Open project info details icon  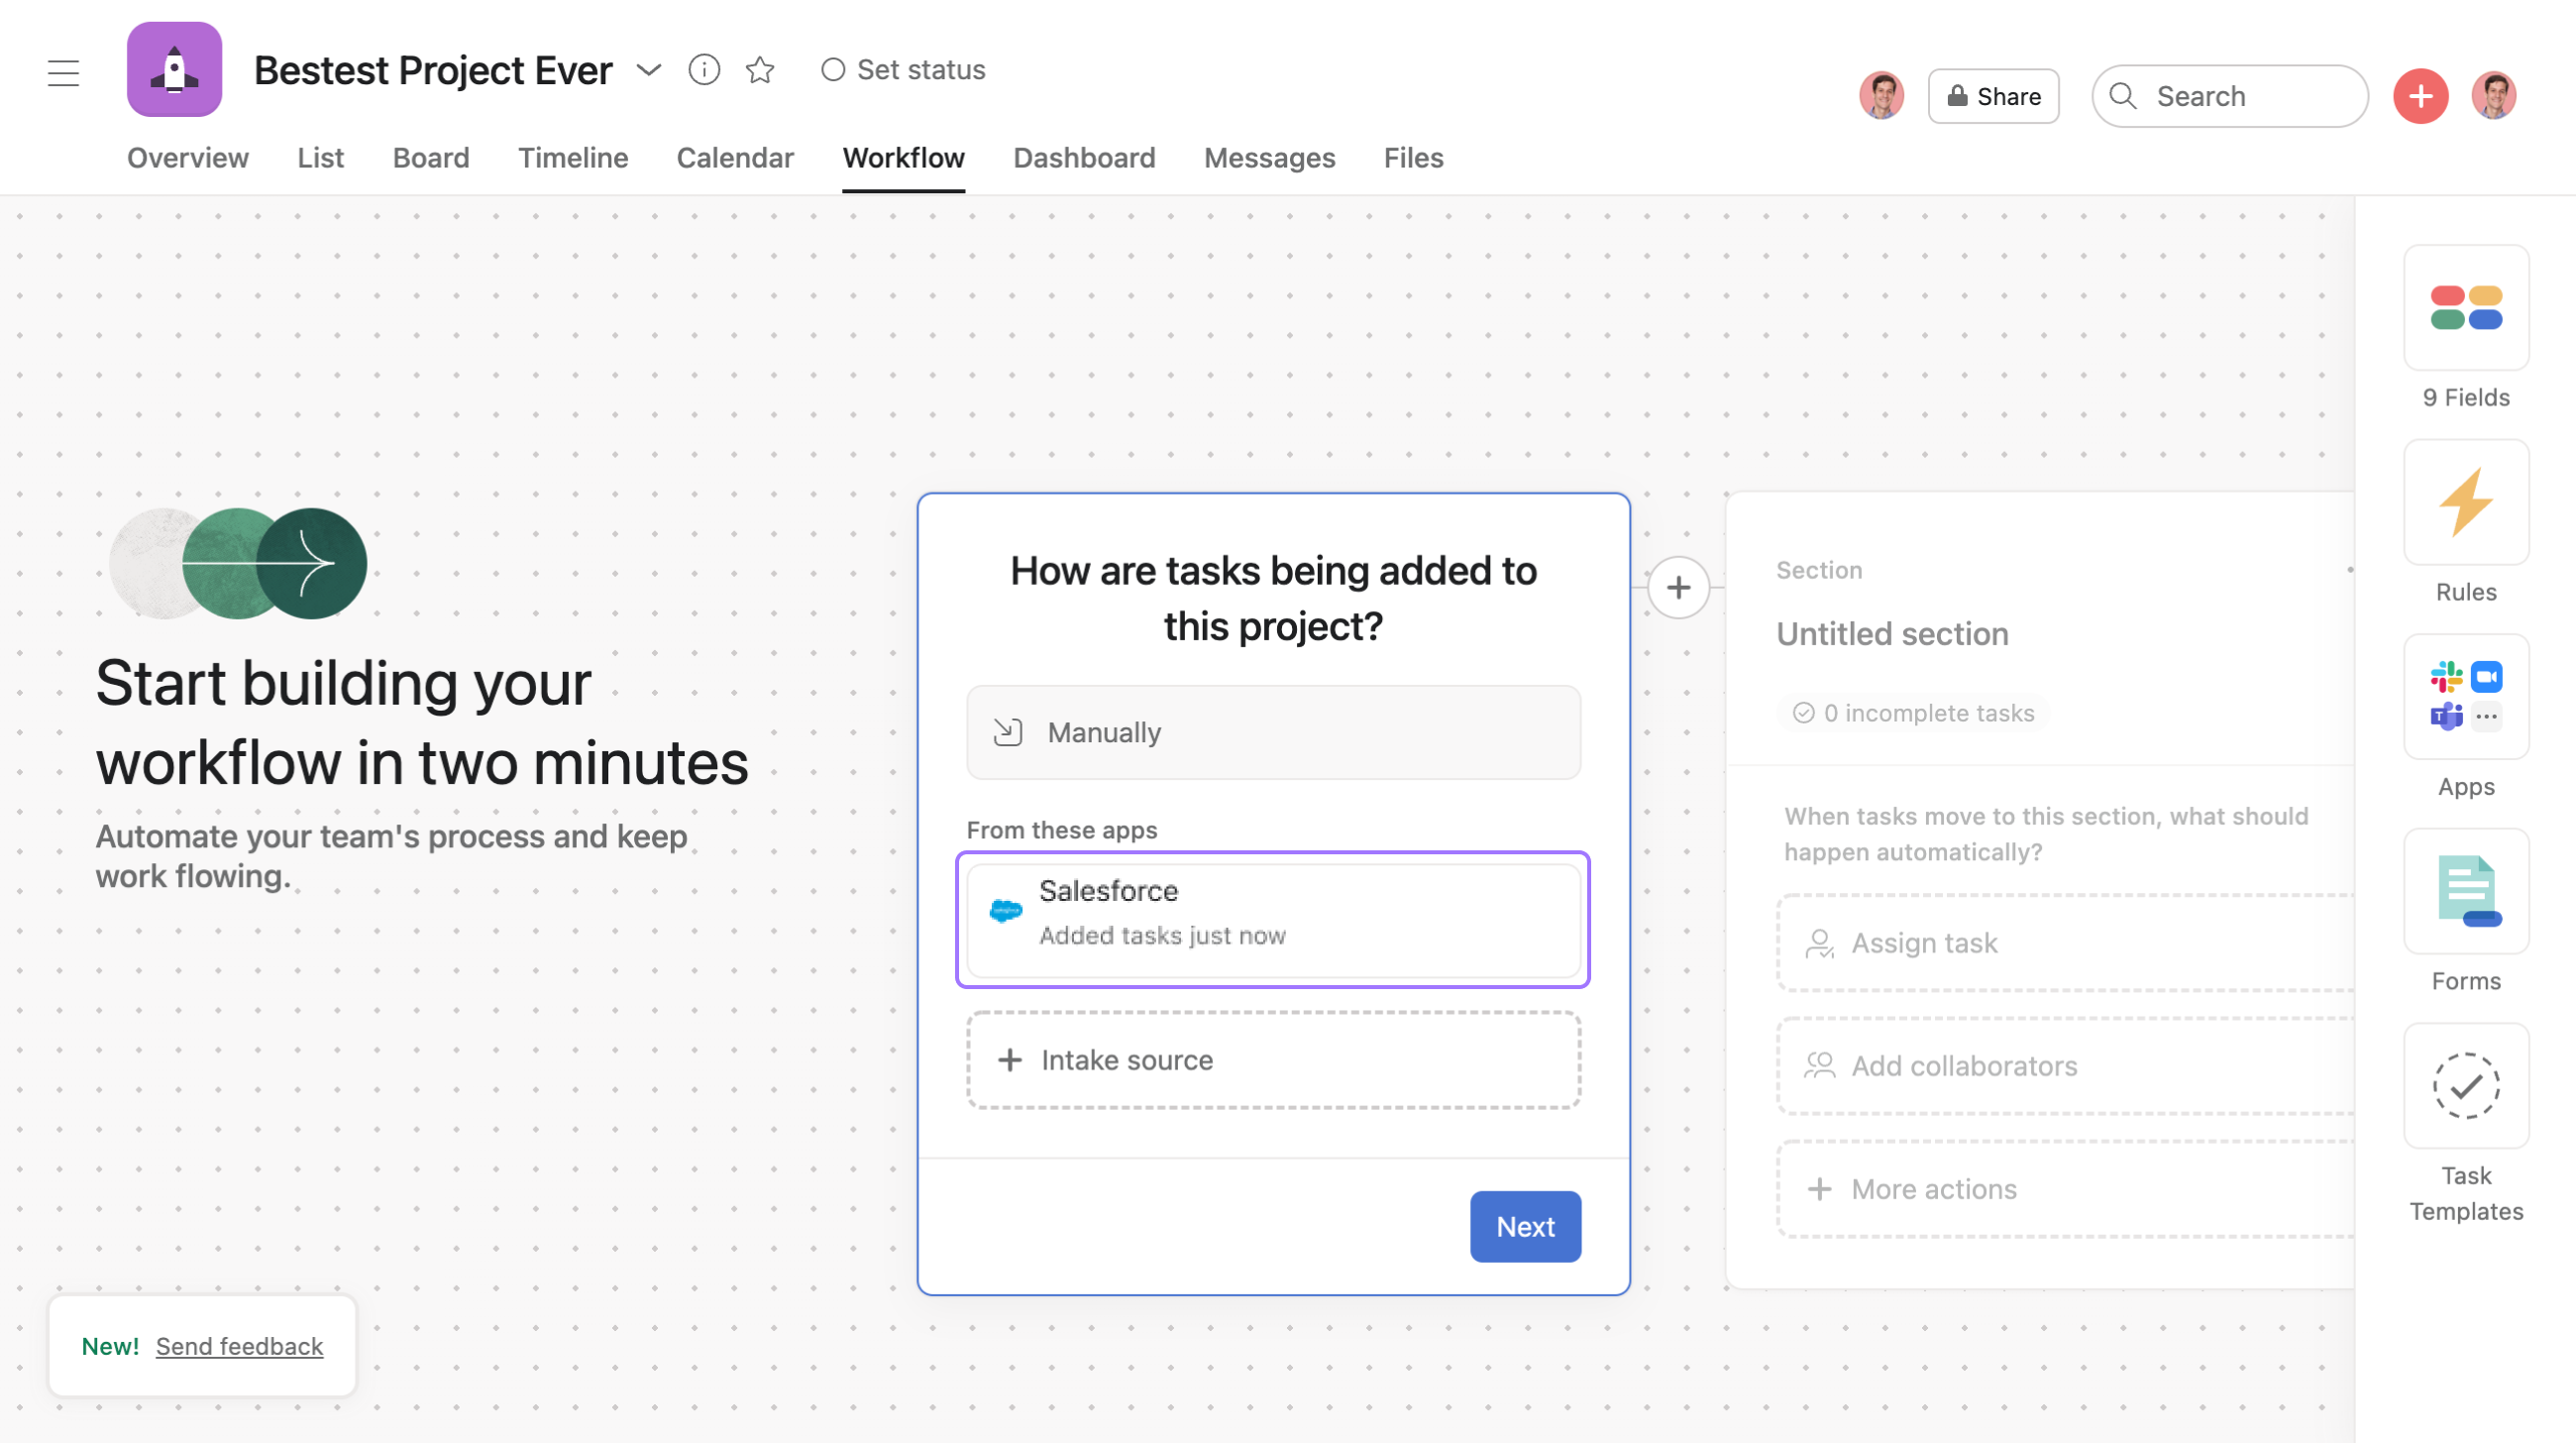(x=704, y=70)
